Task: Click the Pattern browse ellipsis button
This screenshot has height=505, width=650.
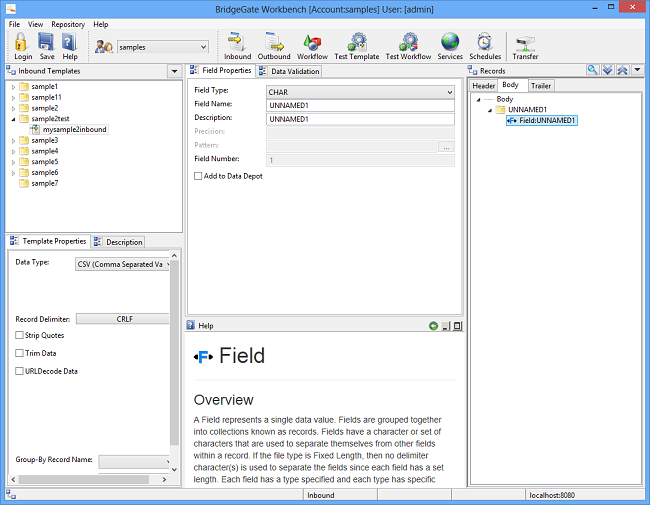Action: tap(446, 147)
